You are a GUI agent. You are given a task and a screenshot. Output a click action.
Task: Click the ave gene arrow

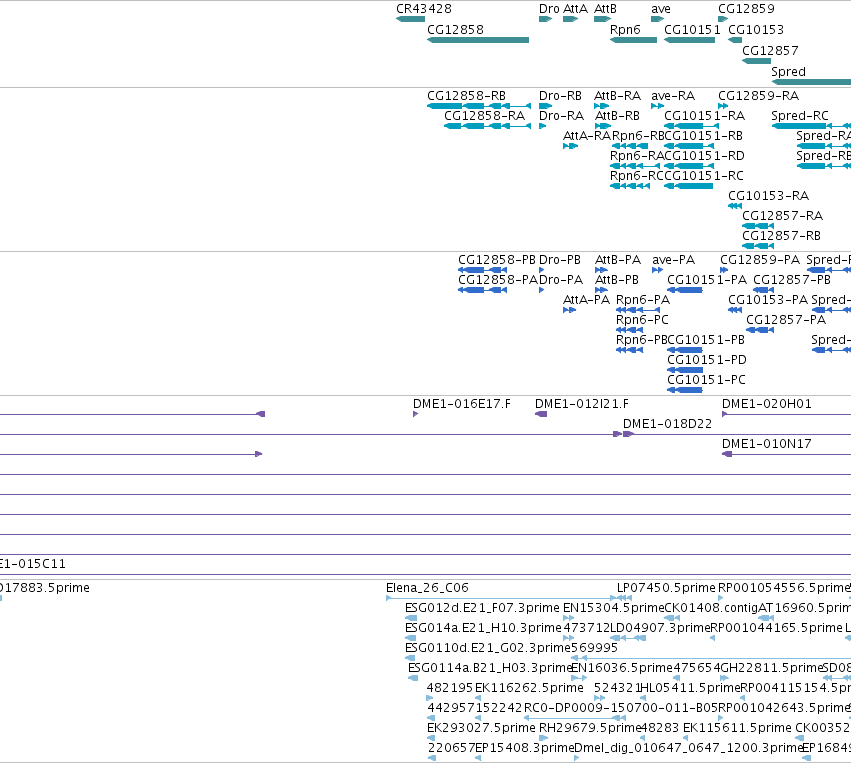pyautogui.click(x=657, y=19)
